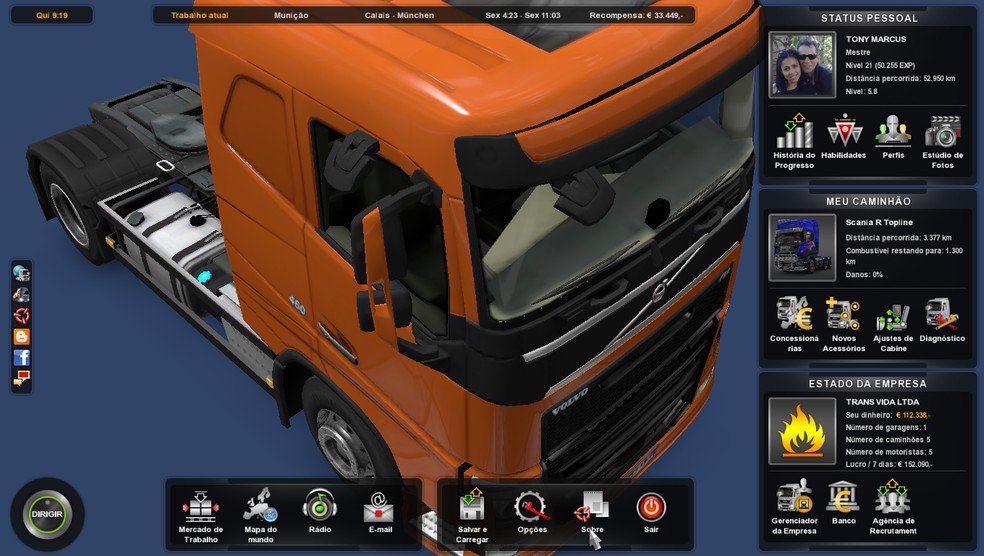Click the Scania R Topline truck thumbnail
This screenshot has height=556, width=984.
(802, 248)
